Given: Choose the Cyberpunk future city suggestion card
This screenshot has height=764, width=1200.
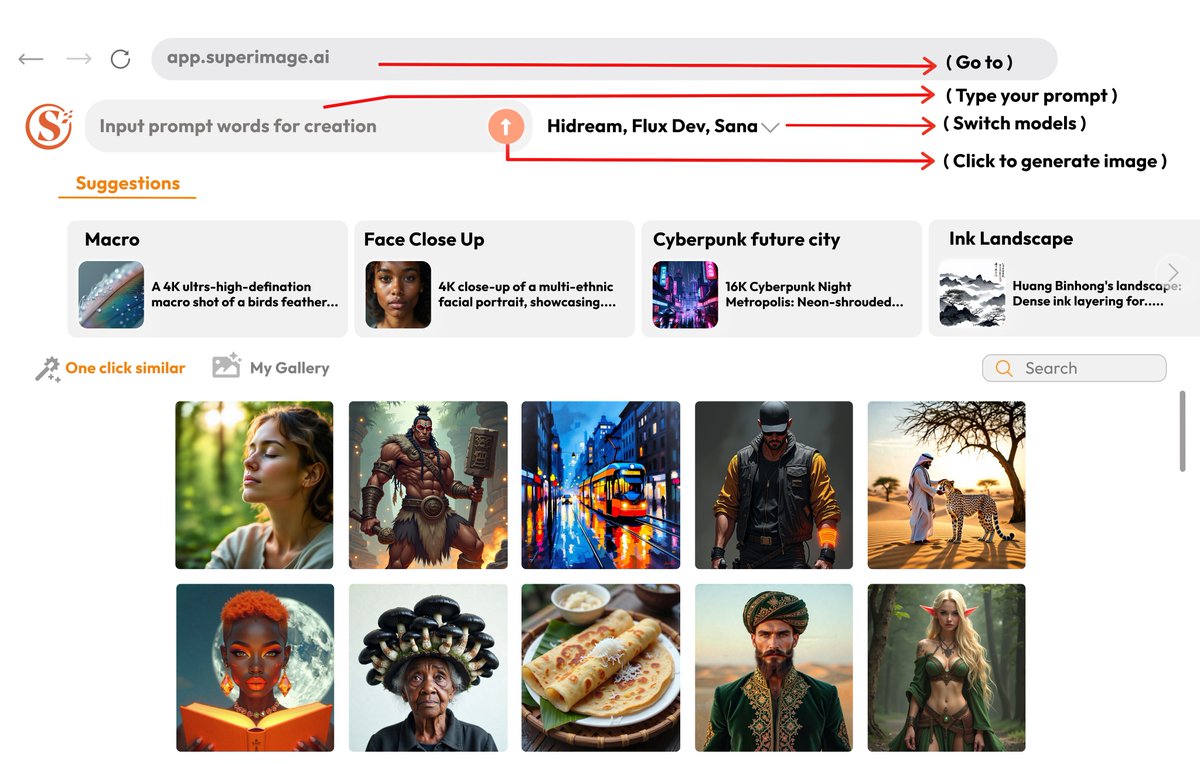Looking at the screenshot, I should (781, 278).
